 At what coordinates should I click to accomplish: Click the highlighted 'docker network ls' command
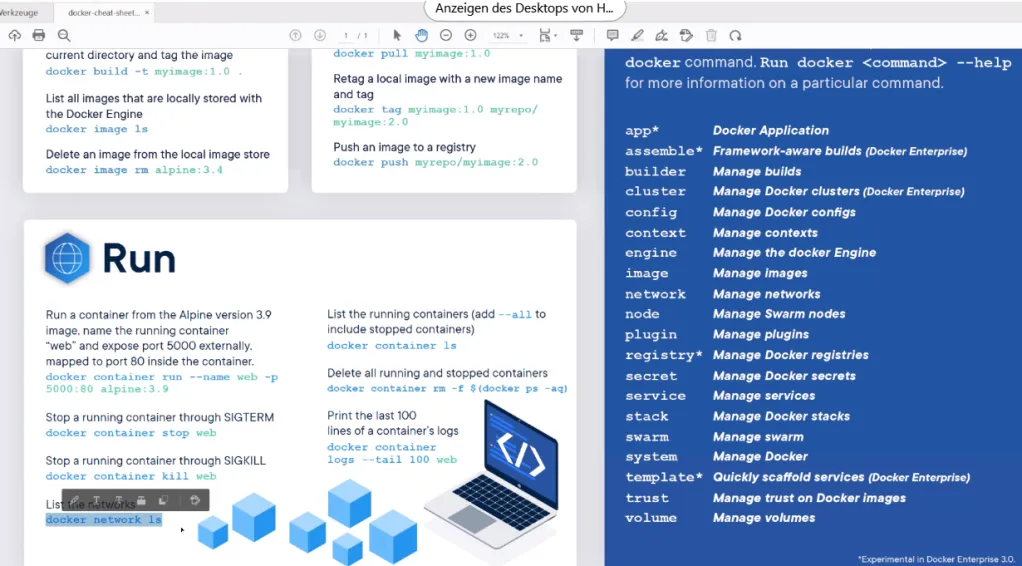click(x=104, y=520)
